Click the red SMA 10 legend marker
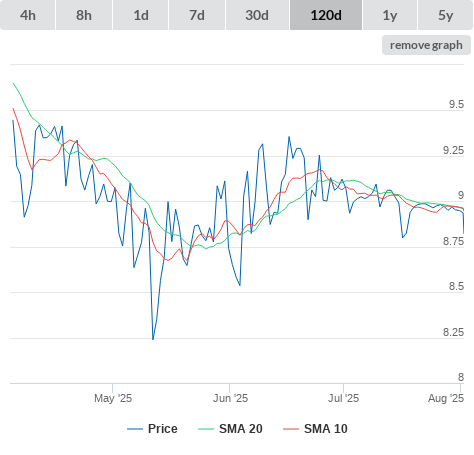Viewport: 474px width, 455px height. click(x=291, y=429)
